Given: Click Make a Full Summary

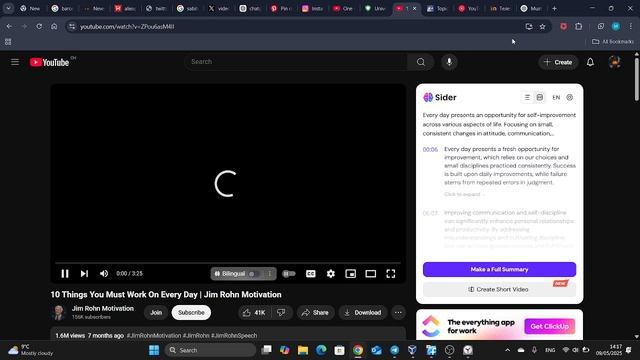Looking at the screenshot, I should (x=499, y=269).
